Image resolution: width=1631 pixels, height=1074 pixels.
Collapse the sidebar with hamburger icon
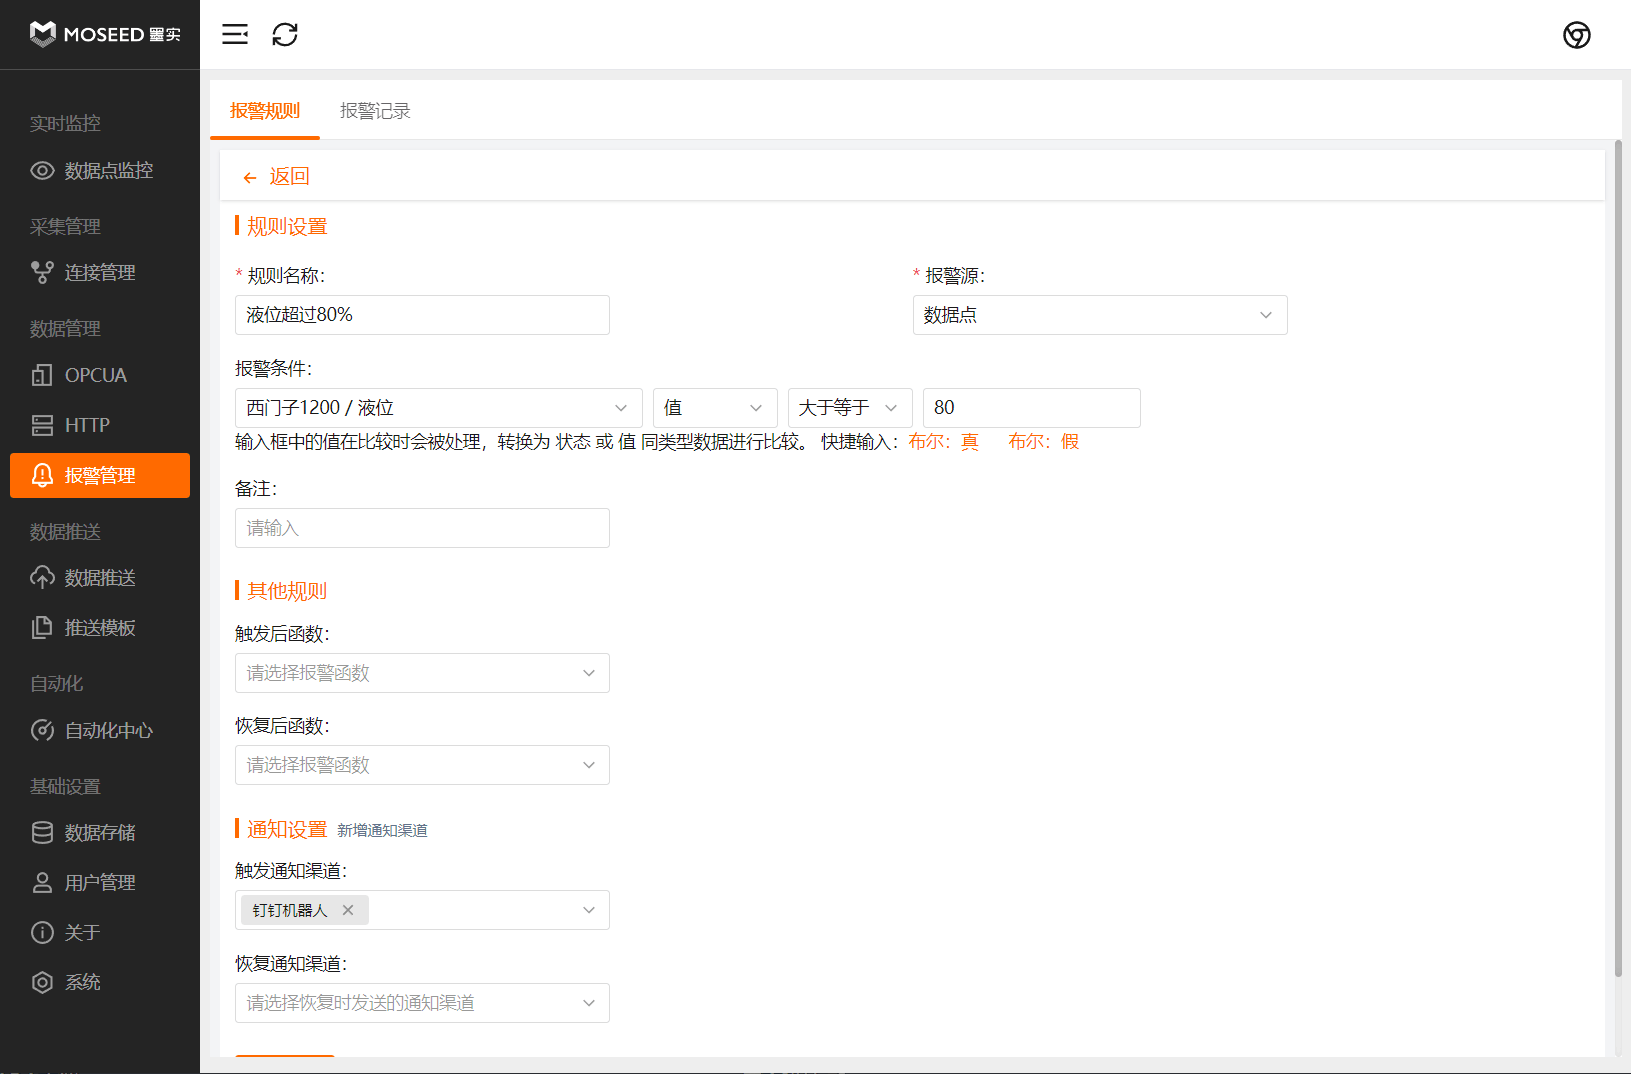[x=235, y=34]
